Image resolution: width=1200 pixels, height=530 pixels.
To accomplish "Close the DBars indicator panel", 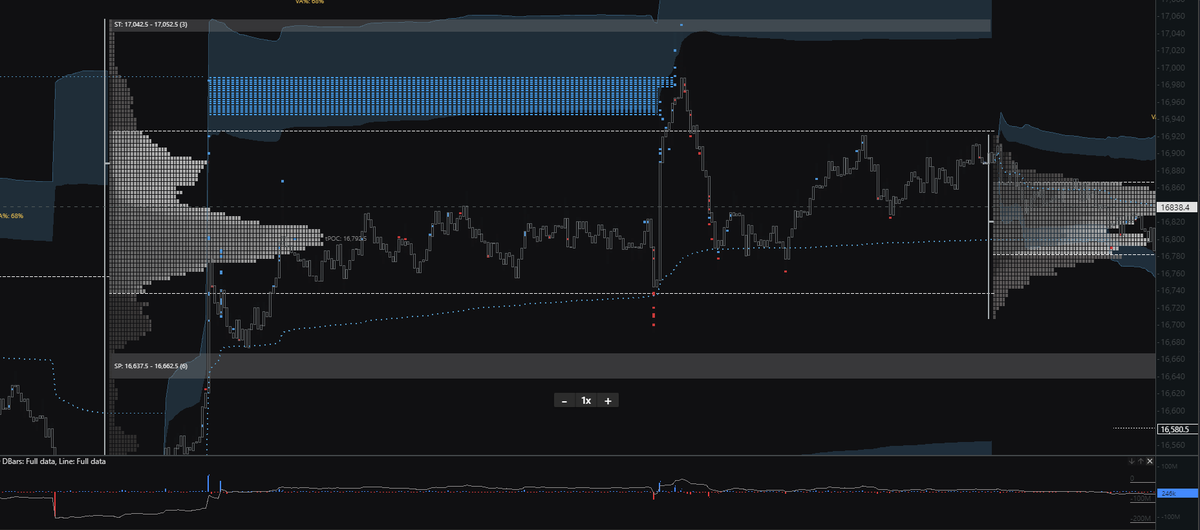I will point(1150,461).
